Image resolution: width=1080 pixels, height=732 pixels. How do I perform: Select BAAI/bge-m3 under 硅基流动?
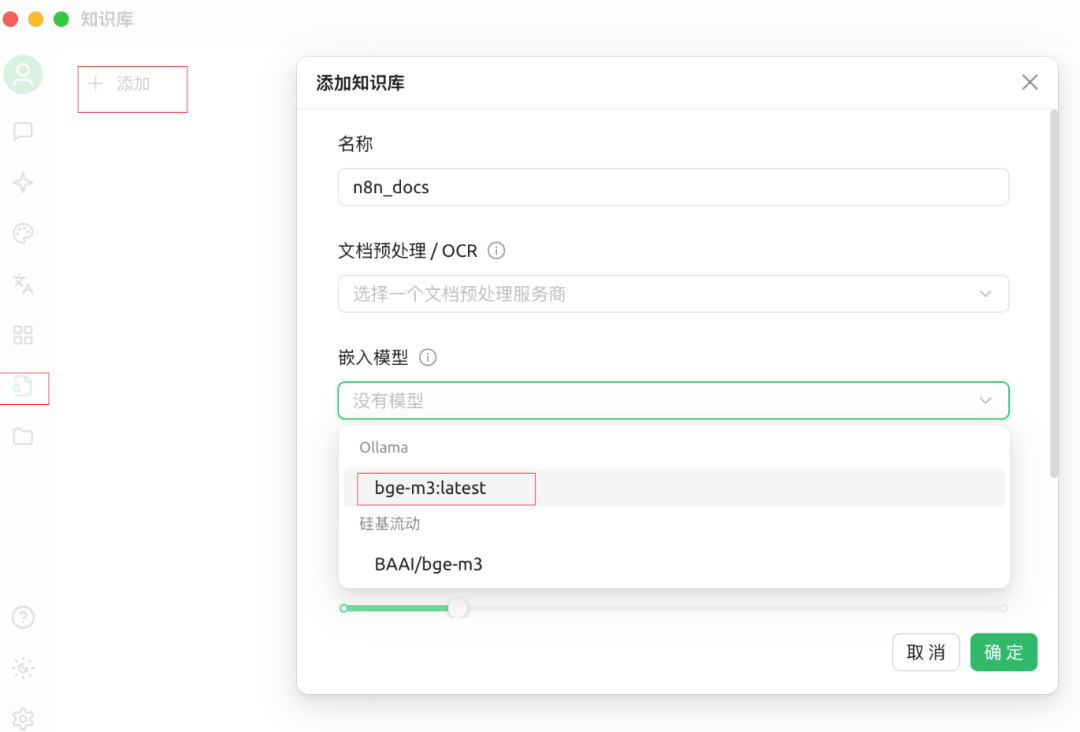[x=674, y=564]
